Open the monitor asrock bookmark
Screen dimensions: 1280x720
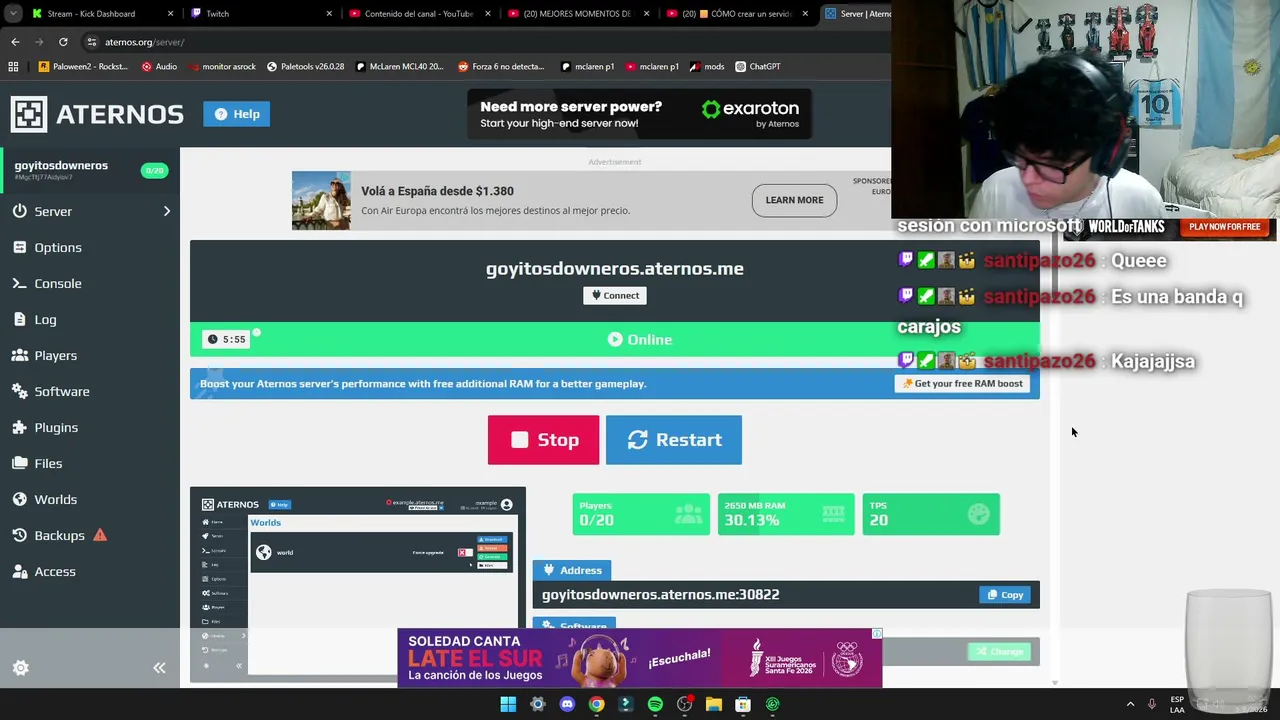222,67
